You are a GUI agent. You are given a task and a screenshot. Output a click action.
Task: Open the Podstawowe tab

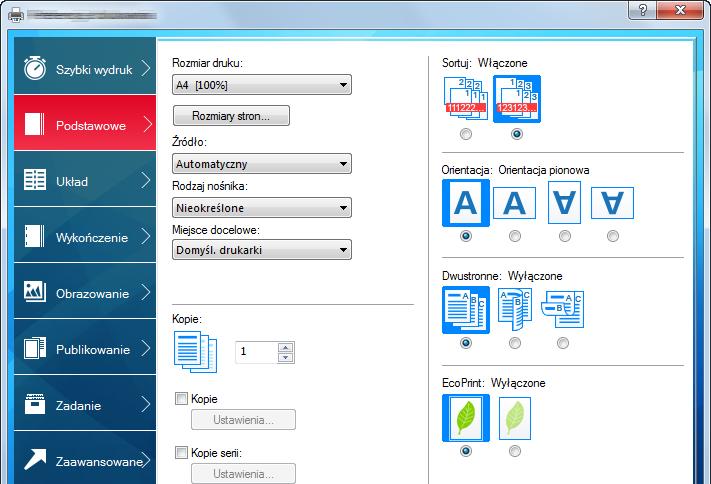point(85,122)
